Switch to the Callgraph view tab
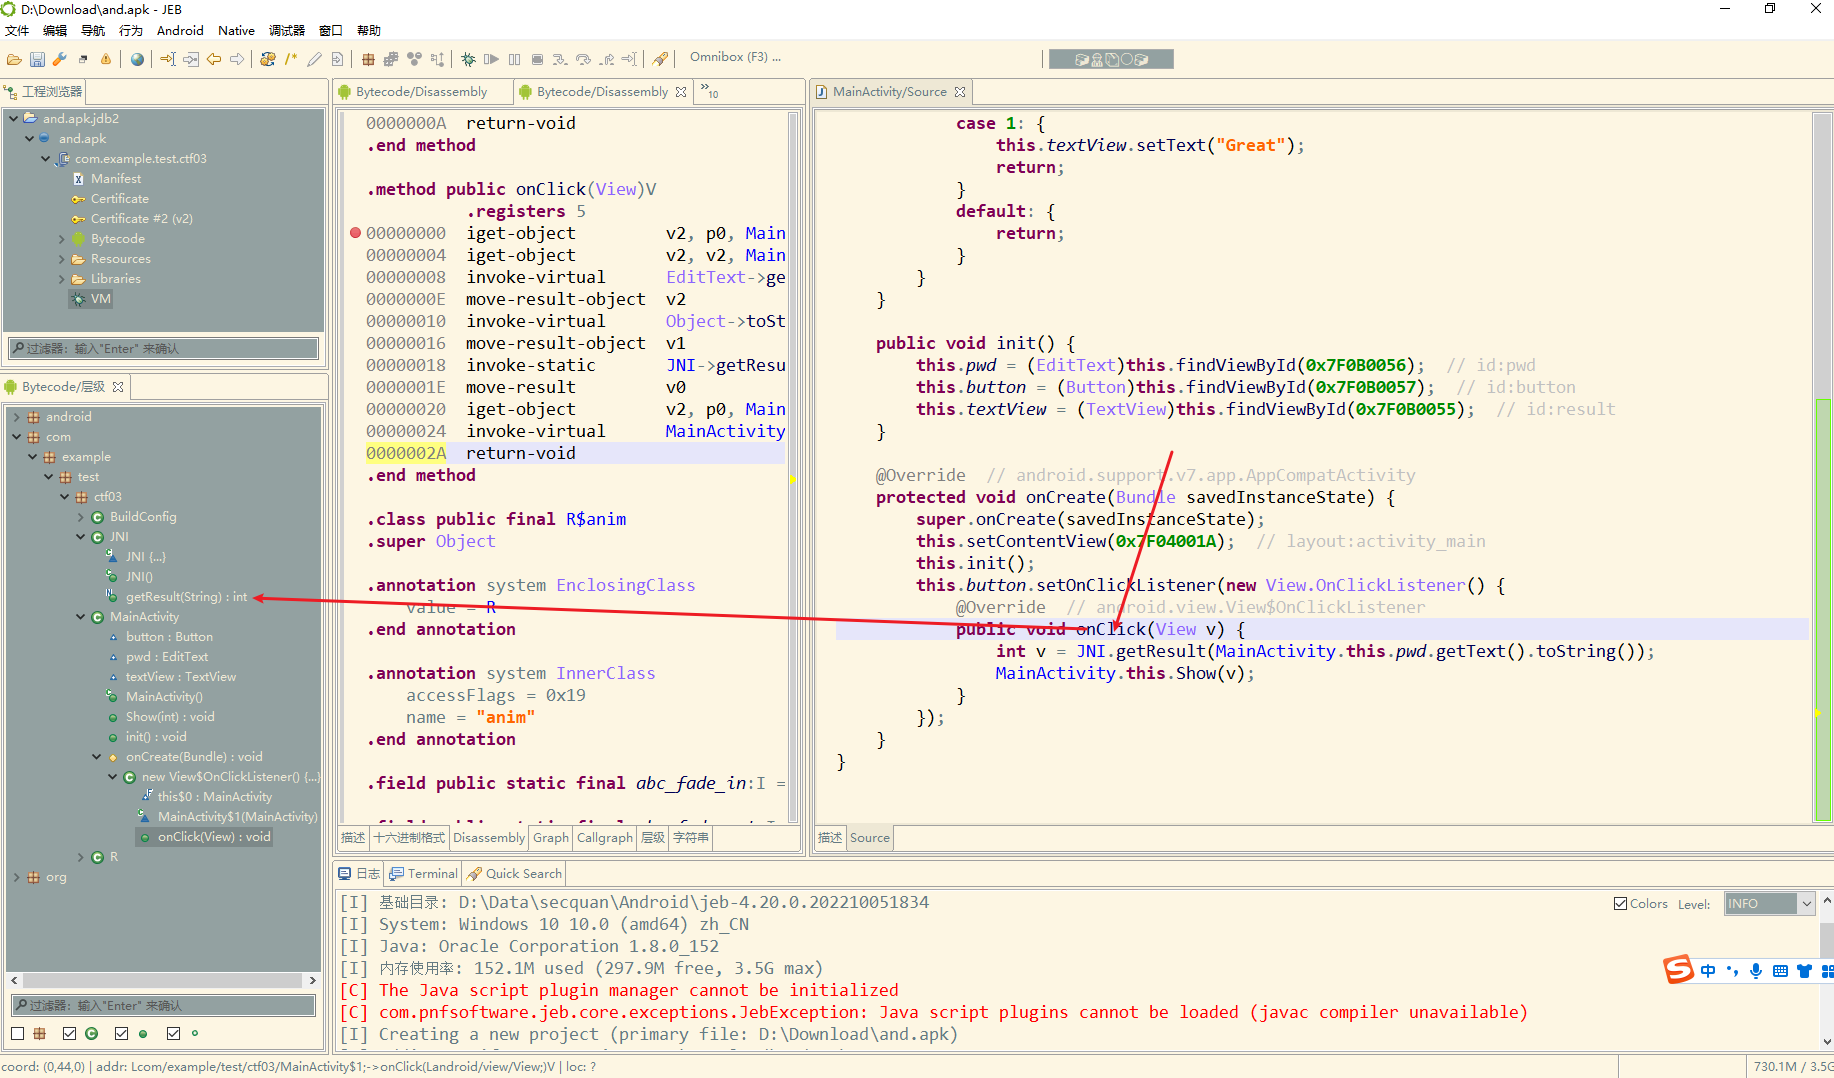This screenshot has width=1834, height=1078. pos(605,837)
